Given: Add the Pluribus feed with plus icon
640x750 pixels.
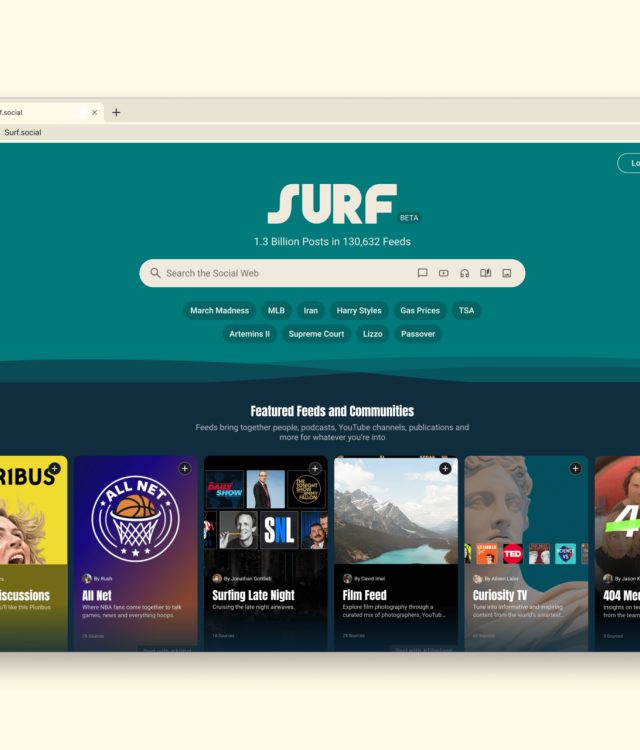Looking at the screenshot, I should coord(55,469).
